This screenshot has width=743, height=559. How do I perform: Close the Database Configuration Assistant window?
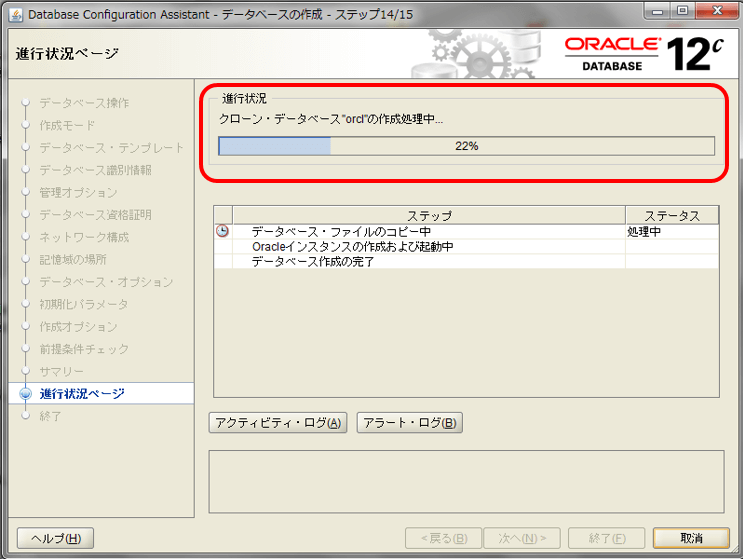717,10
